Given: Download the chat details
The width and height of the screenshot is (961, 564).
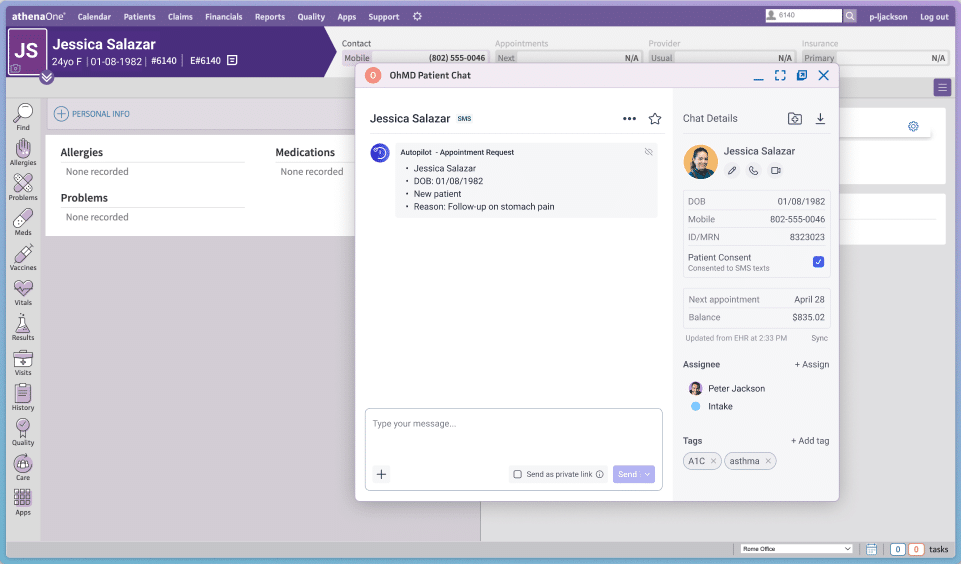Looking at the screenshot, I should 820,119.
